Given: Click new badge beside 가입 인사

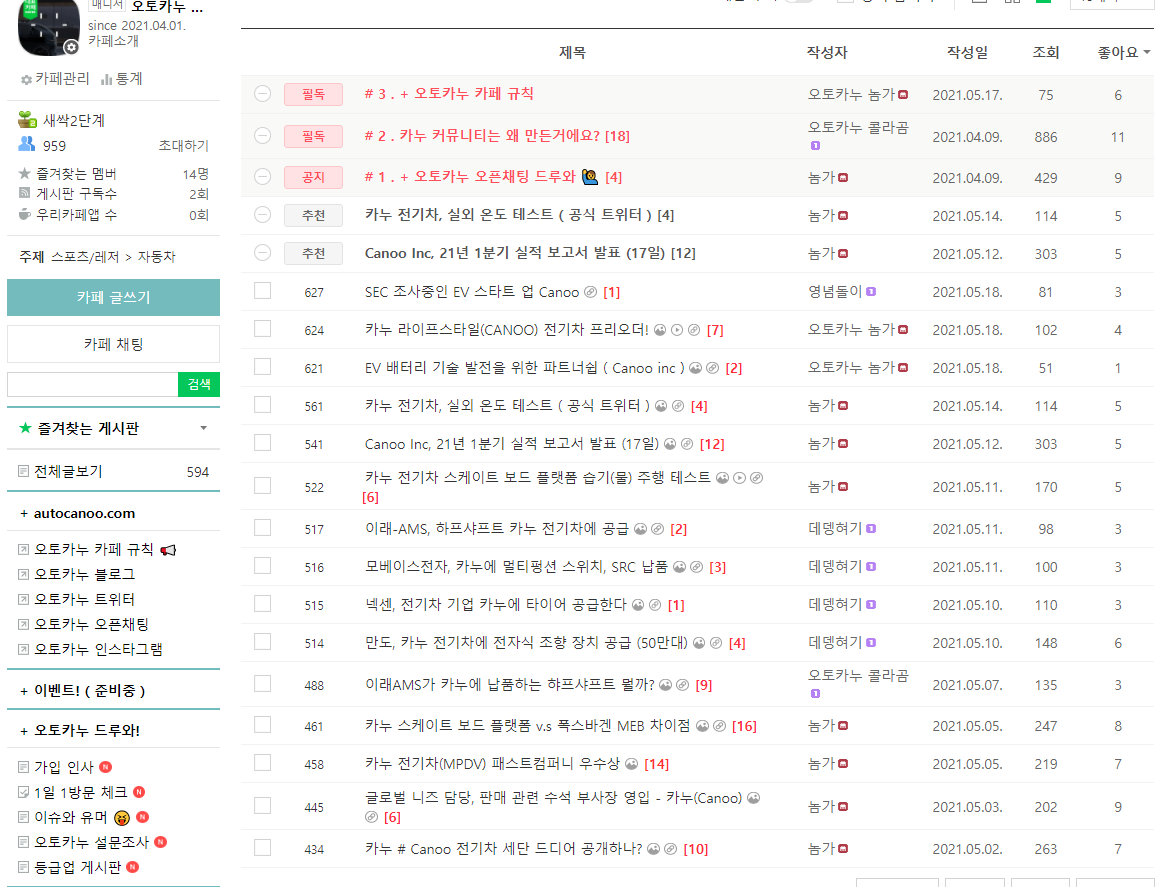Looking at the screenshot, I should pos(106,767).
